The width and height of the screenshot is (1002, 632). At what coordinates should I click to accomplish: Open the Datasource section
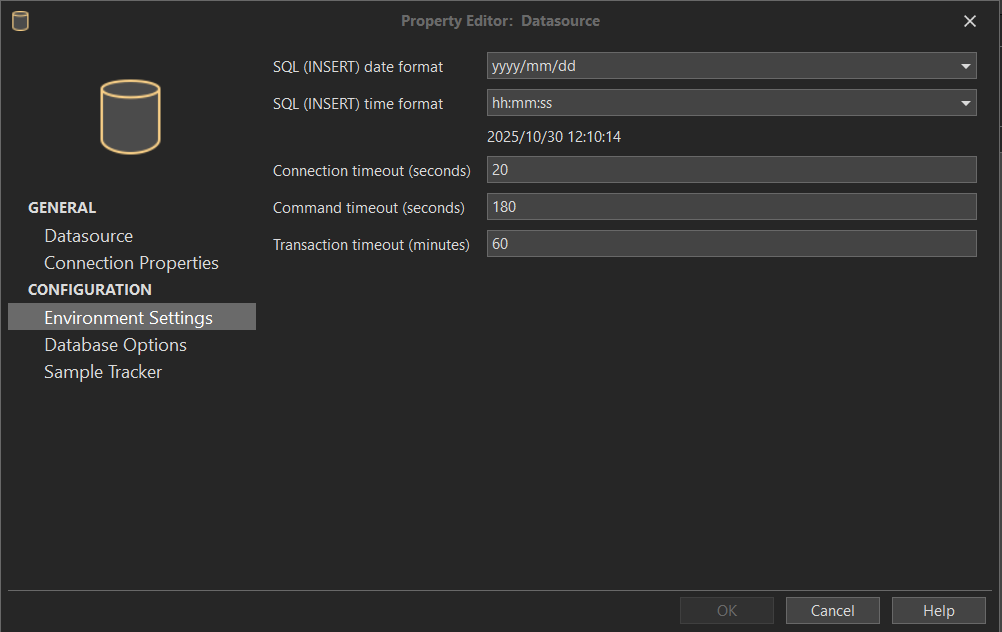pos(88,236)
